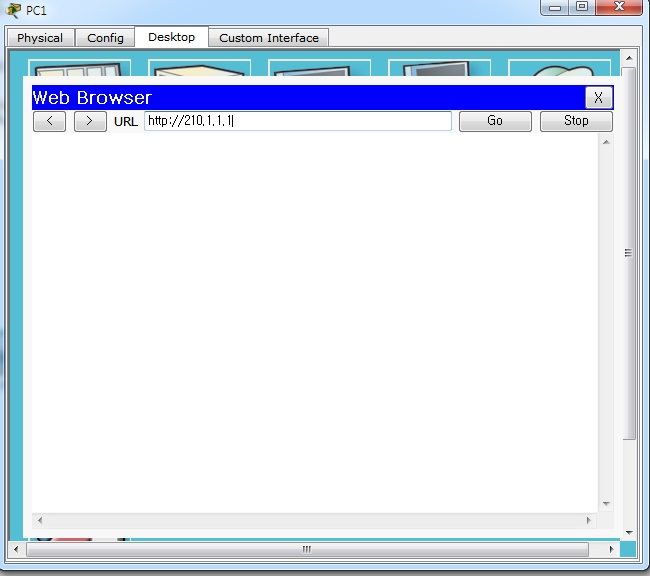650x576 pixels.
Task: Open the Physical tab
Action: coord(40,38)
